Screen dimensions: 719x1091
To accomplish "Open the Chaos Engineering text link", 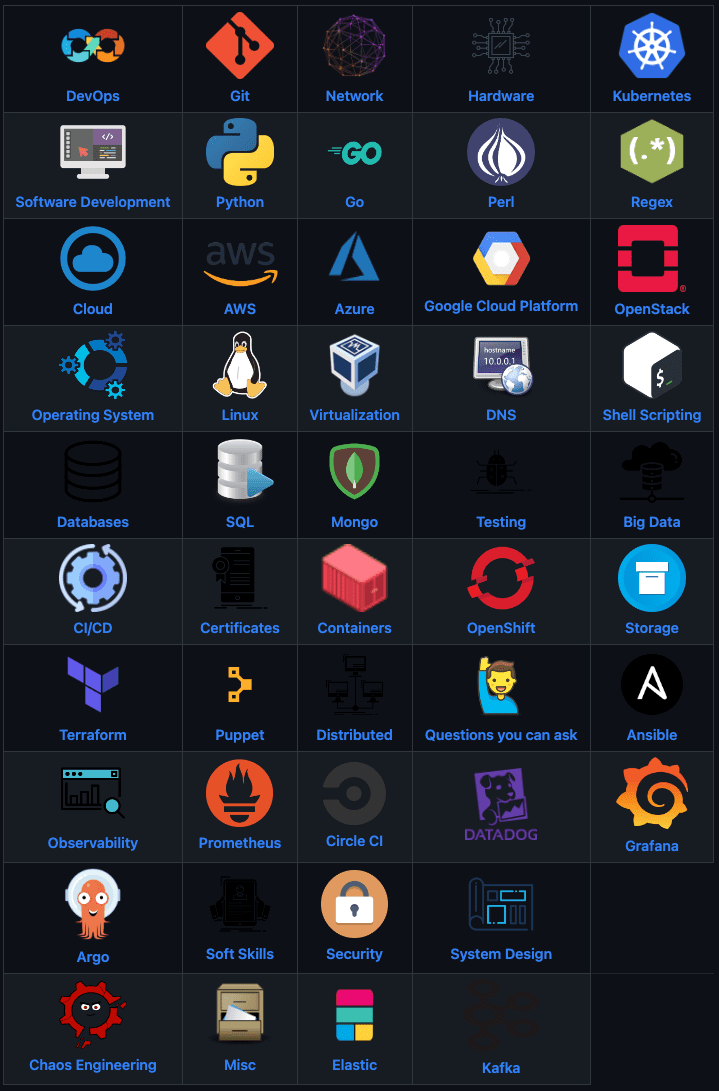I will (93, 1065).
